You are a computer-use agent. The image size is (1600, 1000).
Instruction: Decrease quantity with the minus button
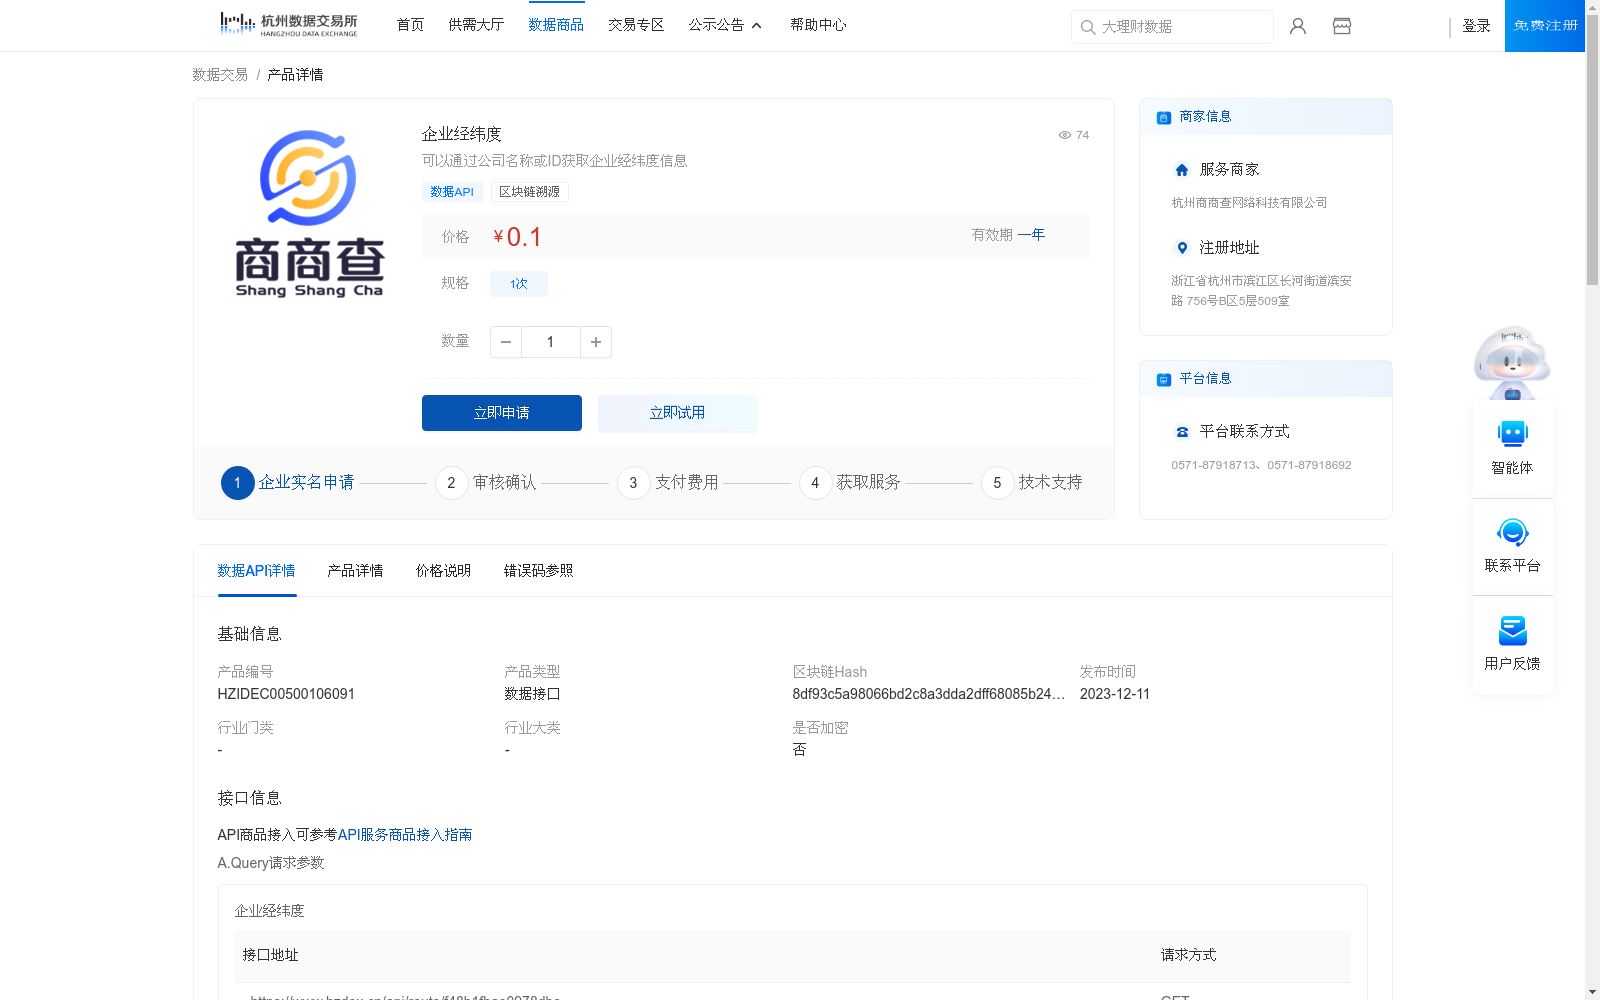(506, 342)
